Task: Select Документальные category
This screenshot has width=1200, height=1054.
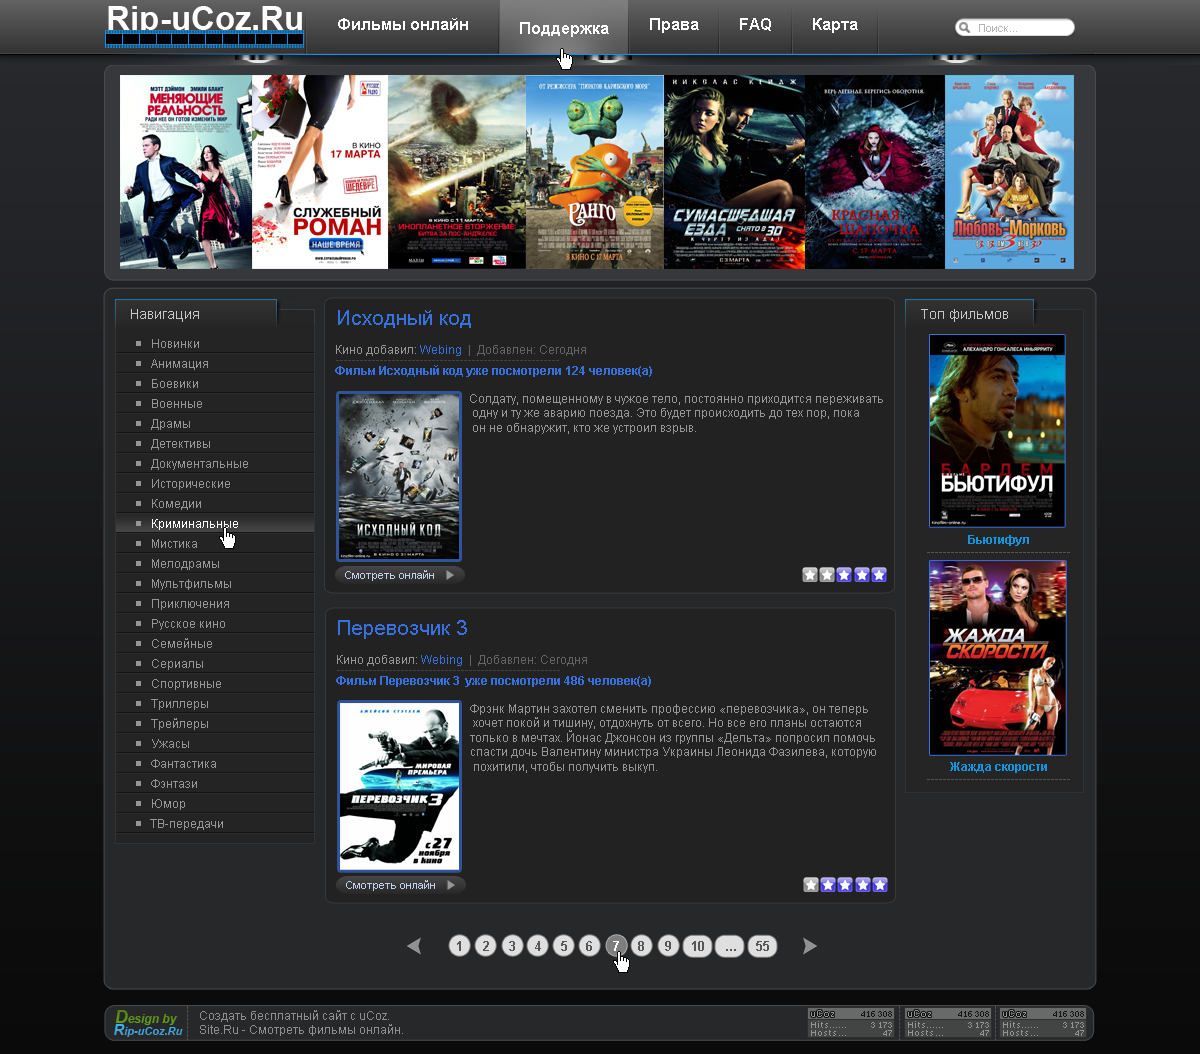Action: 215,464
